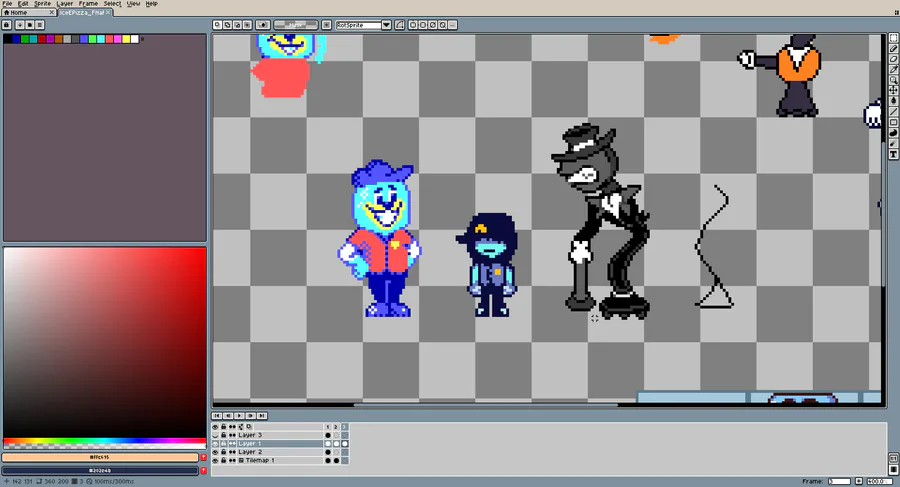Close the Home tab

52,12
